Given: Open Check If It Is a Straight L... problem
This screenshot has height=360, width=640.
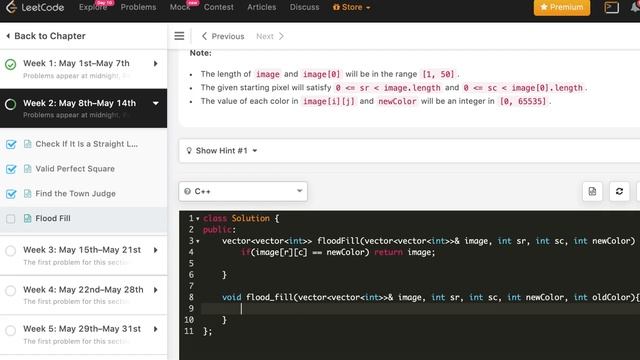Looking at the screenshot, I should pyautogui.click(x=87, y=144).
